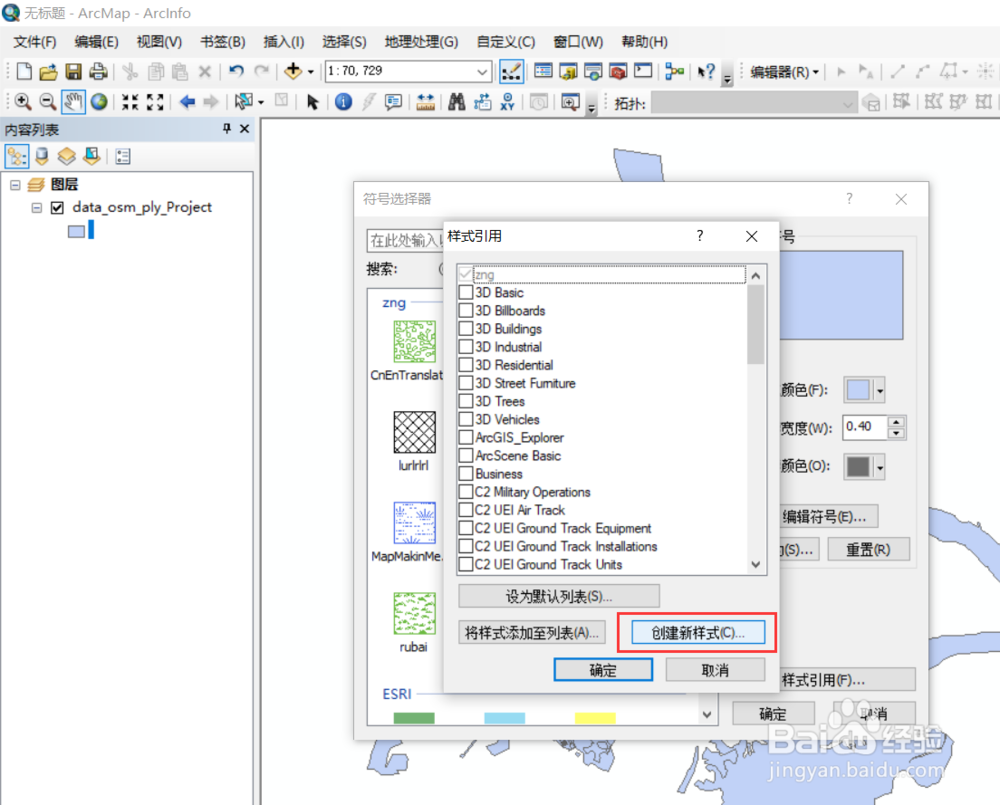Open the 编辑器(R) dropdown menu
The height and width of the screenshot is (805, 1000).
[x=785, y=72]
